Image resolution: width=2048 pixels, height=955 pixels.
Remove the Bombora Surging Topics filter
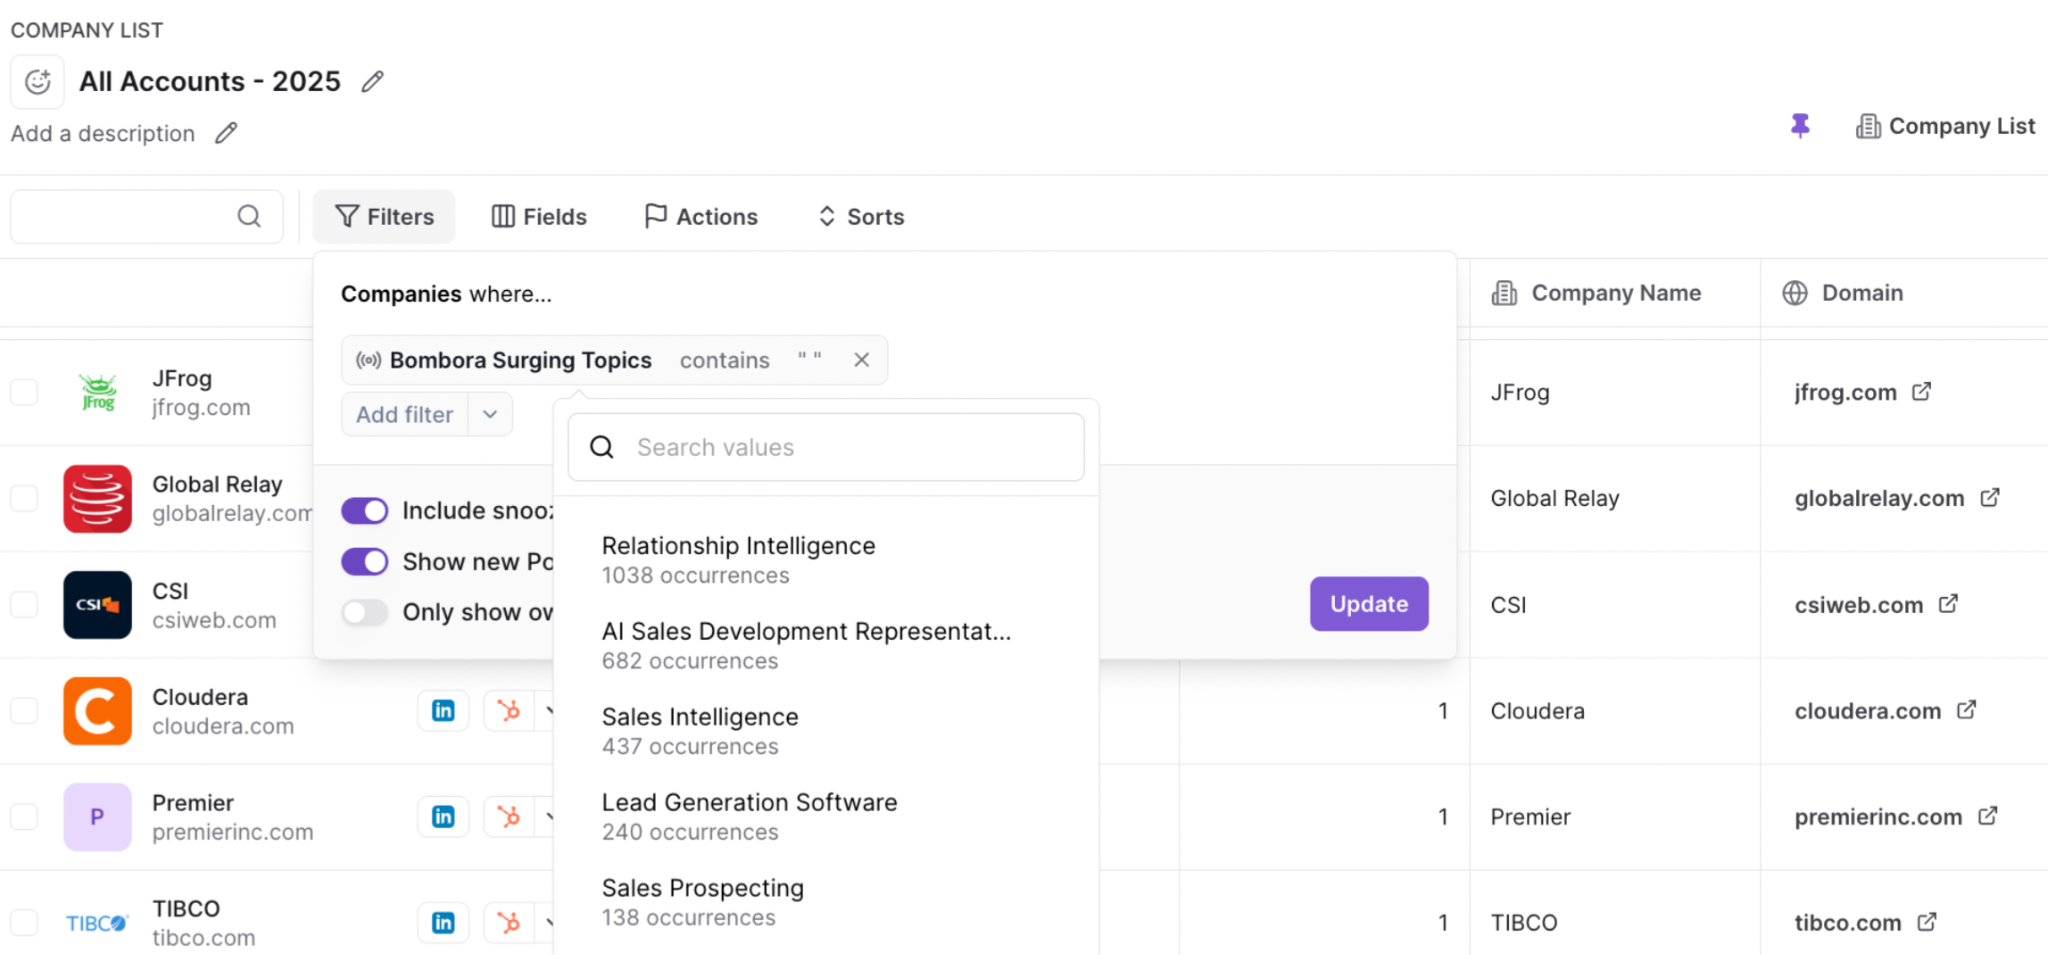(861, 360)
